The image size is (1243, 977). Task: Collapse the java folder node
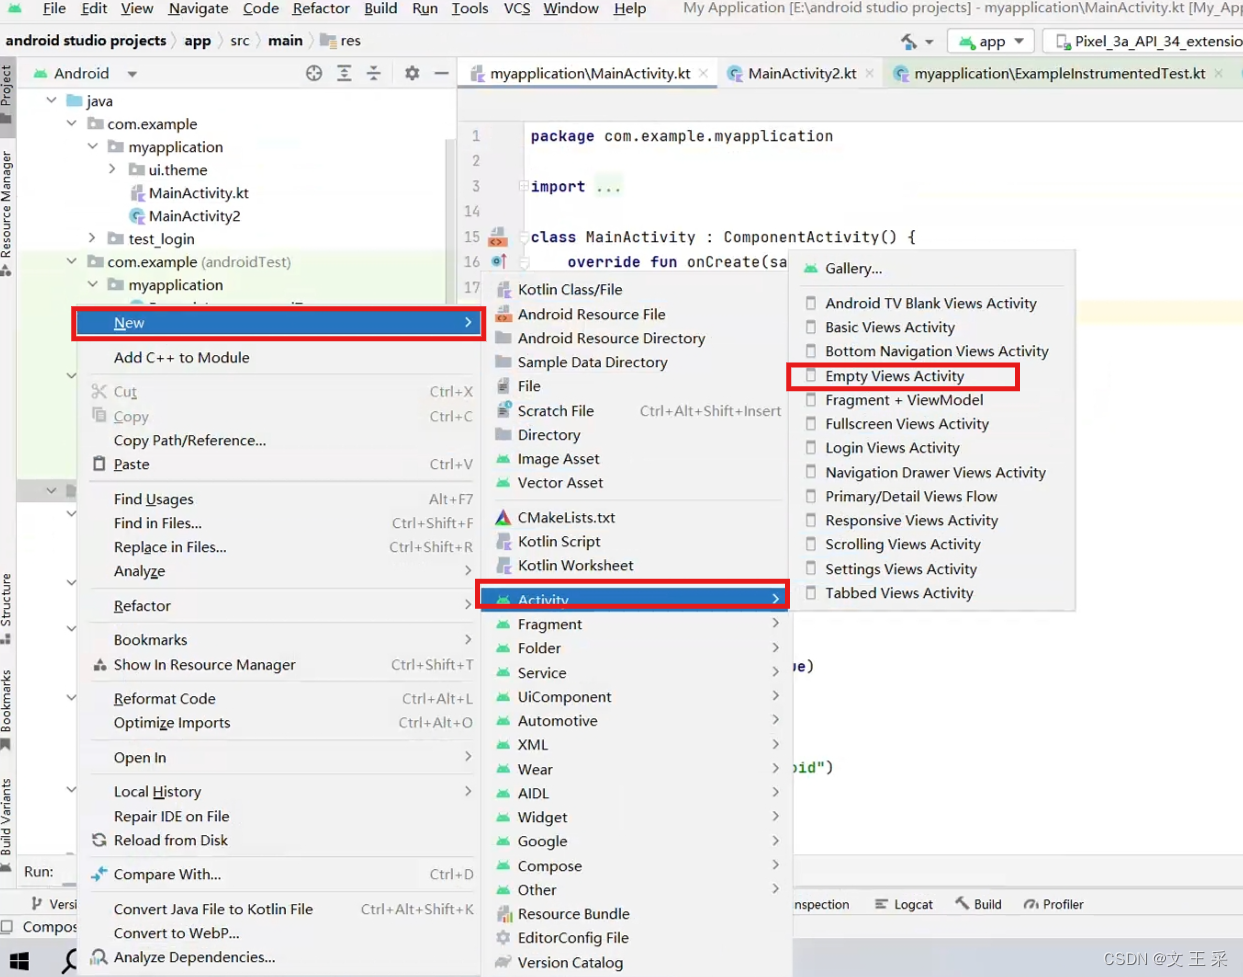click(51, 100)
